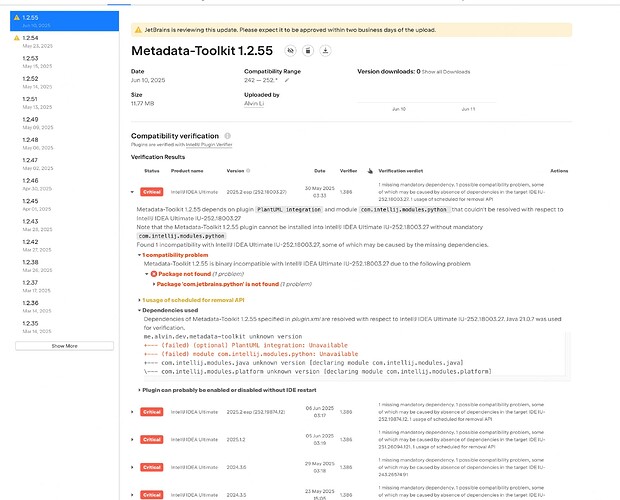The width and height of the screenshot is (620, 500).
Task: Go to version 1.2.43
Action: (x=64, y=225)
